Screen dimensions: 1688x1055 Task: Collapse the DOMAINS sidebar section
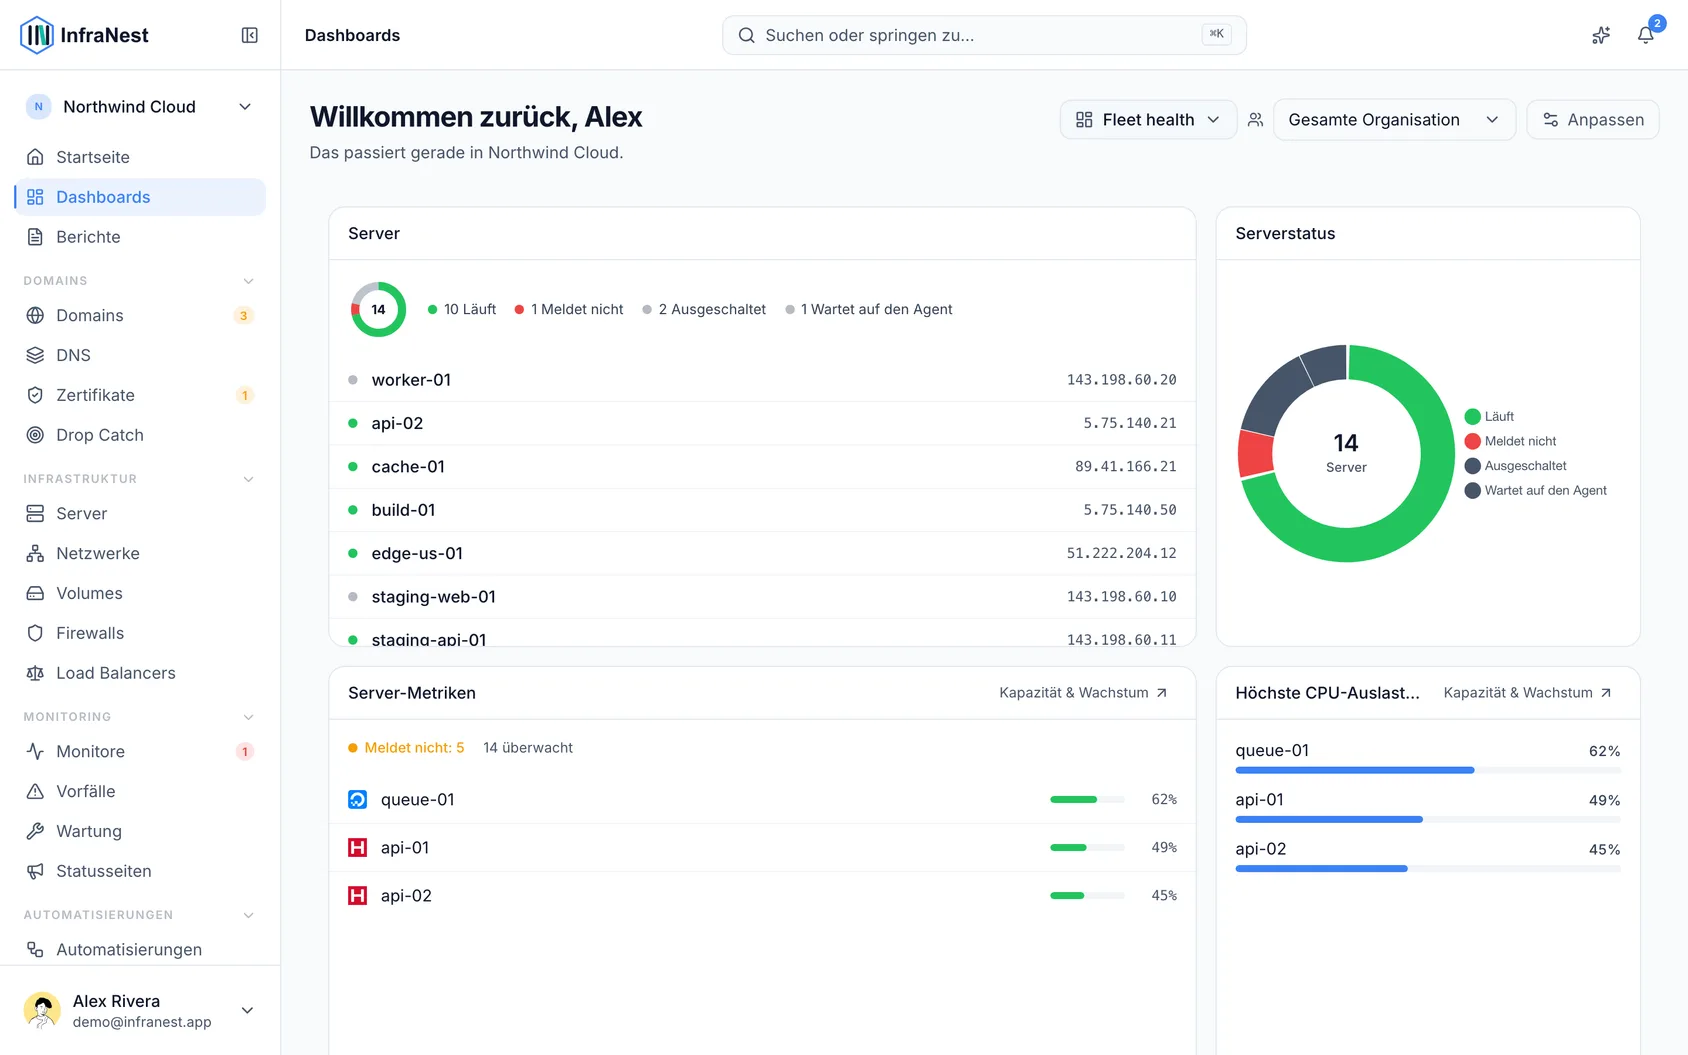248,281
